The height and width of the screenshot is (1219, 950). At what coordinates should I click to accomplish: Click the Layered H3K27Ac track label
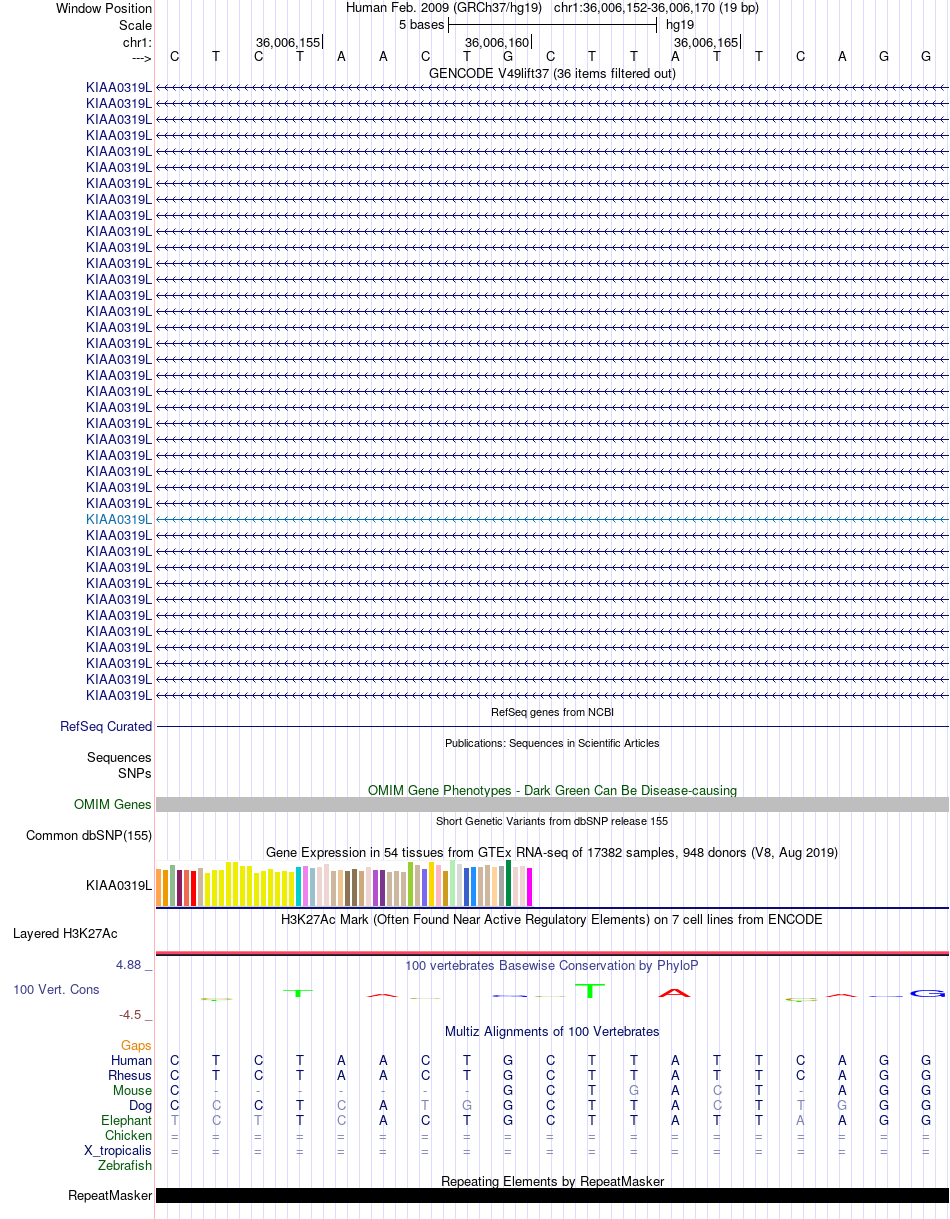(x=65, y=933)
